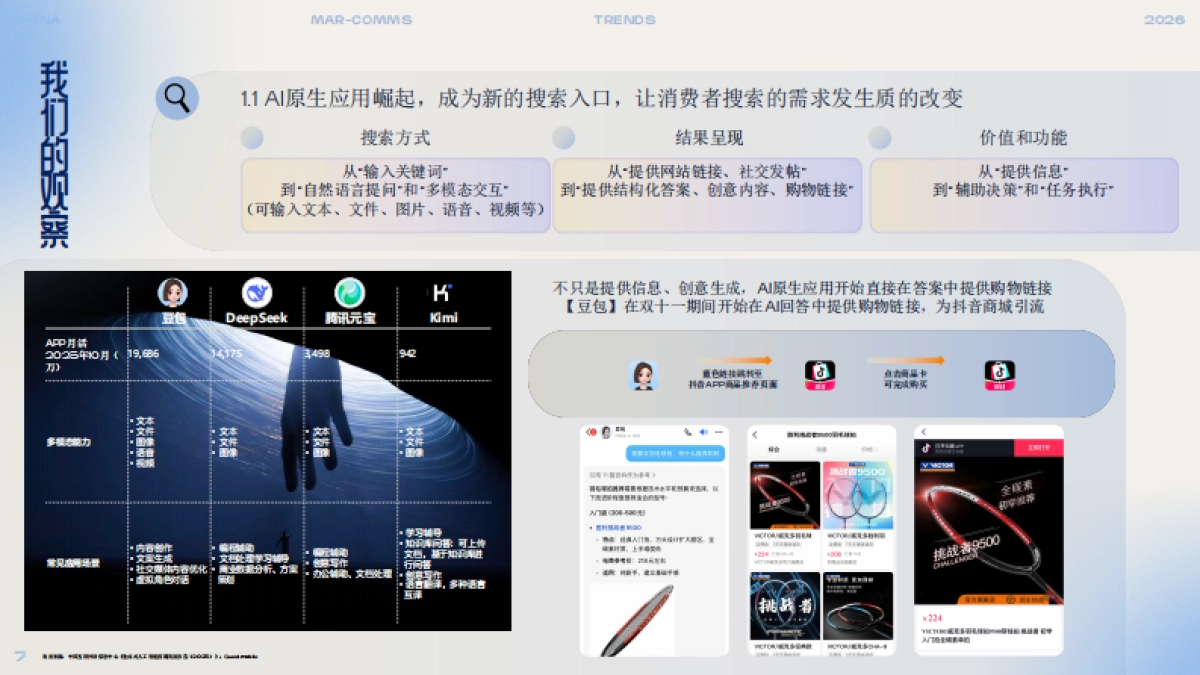The width and height of the screenshot is (1200, 675).
Task: Click the Doubao 豆包 avatar icon
Action: pos(171,294)
